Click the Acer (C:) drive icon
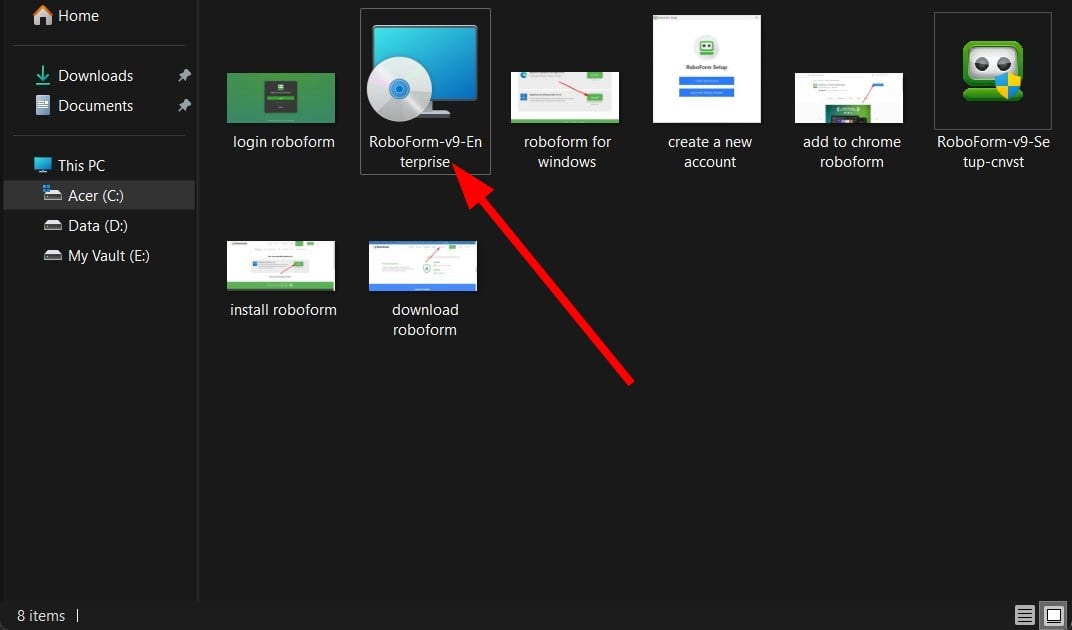The height and width of the screenshot is (630, 1072). point(53,194)
